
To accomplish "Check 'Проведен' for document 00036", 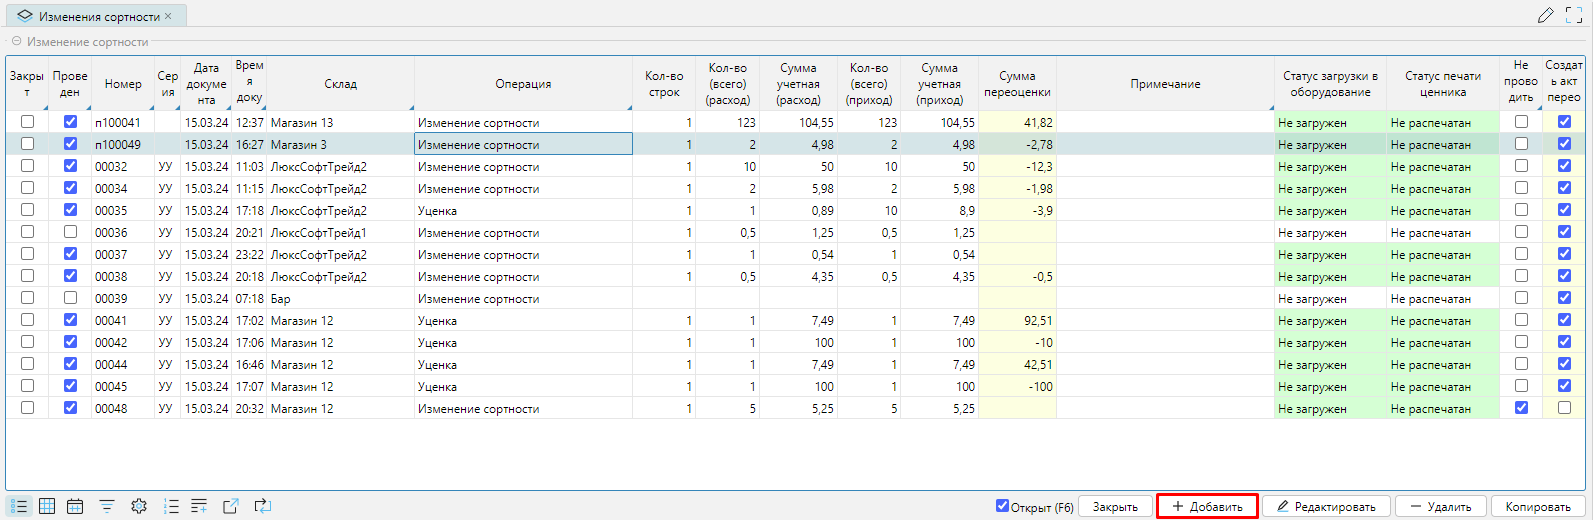I will point(70,232).
